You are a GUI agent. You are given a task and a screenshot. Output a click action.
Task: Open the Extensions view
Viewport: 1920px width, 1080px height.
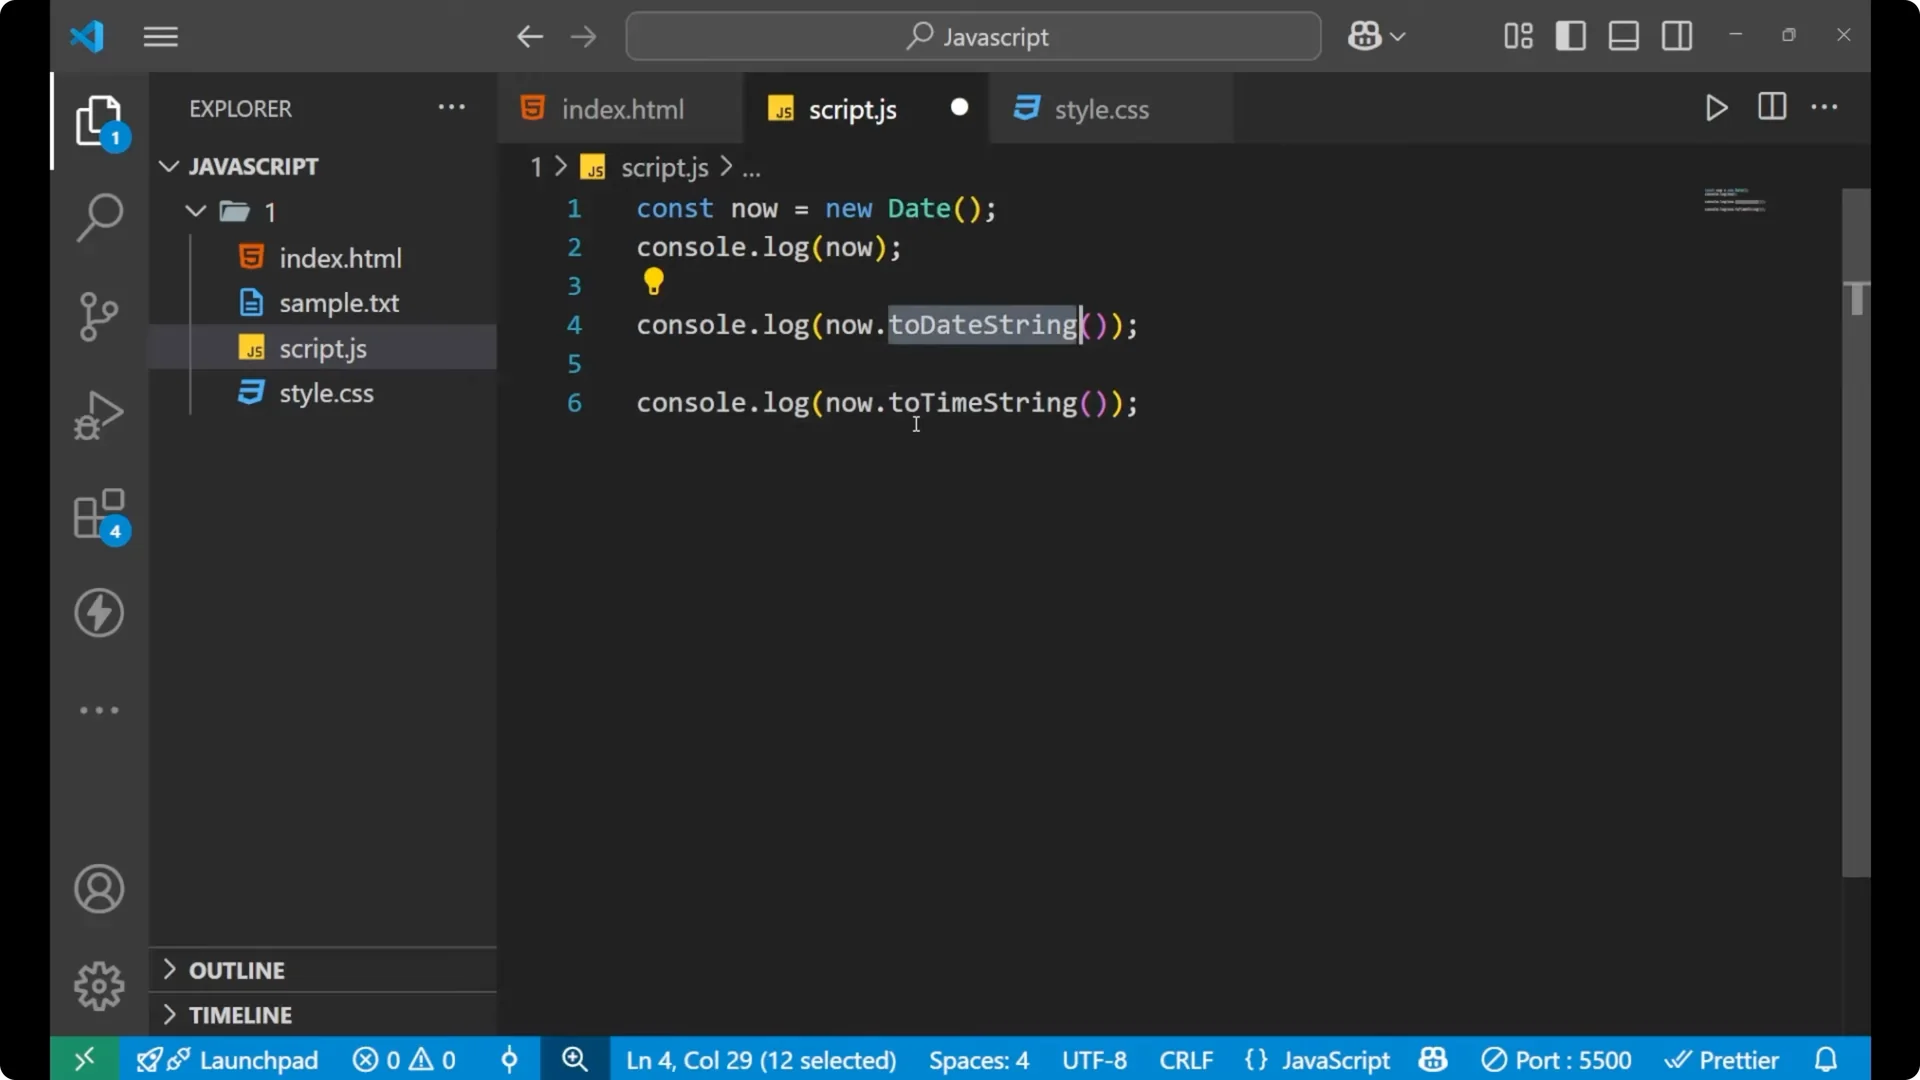point(98,515)
